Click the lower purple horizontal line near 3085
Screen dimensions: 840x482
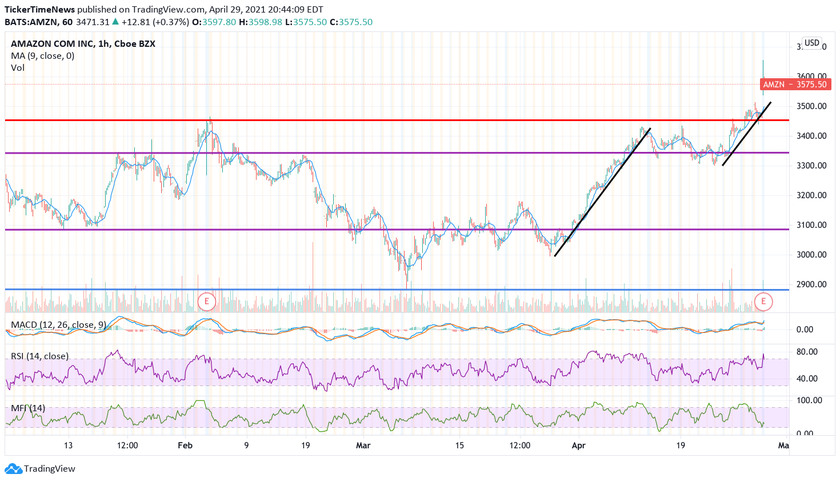click(396, 230)
